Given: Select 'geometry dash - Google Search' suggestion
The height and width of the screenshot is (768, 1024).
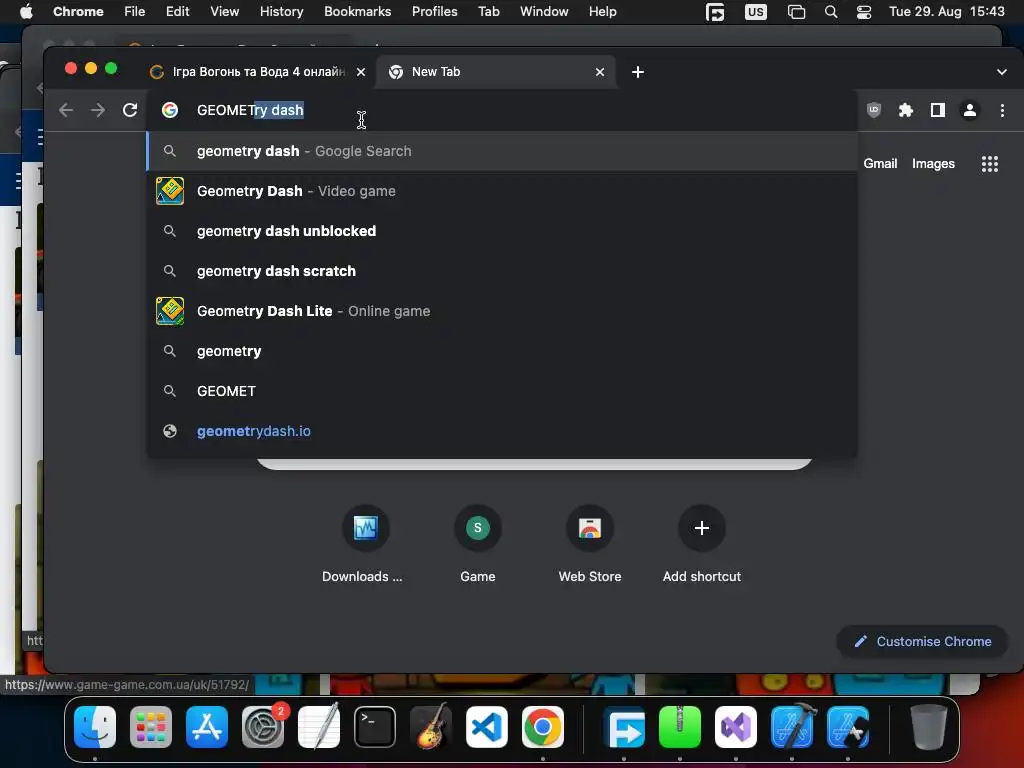Looking at the screenshot, I should coord(502,152).
